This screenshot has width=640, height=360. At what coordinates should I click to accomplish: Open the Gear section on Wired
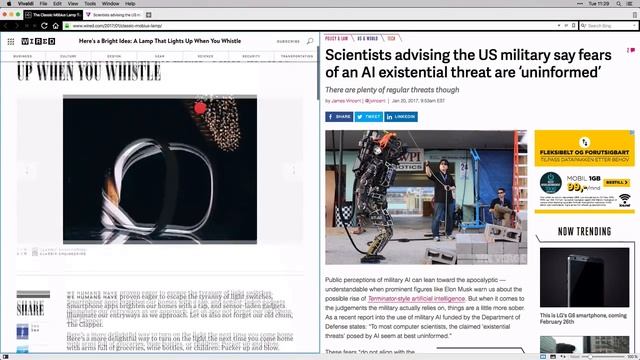pos(160,56)
